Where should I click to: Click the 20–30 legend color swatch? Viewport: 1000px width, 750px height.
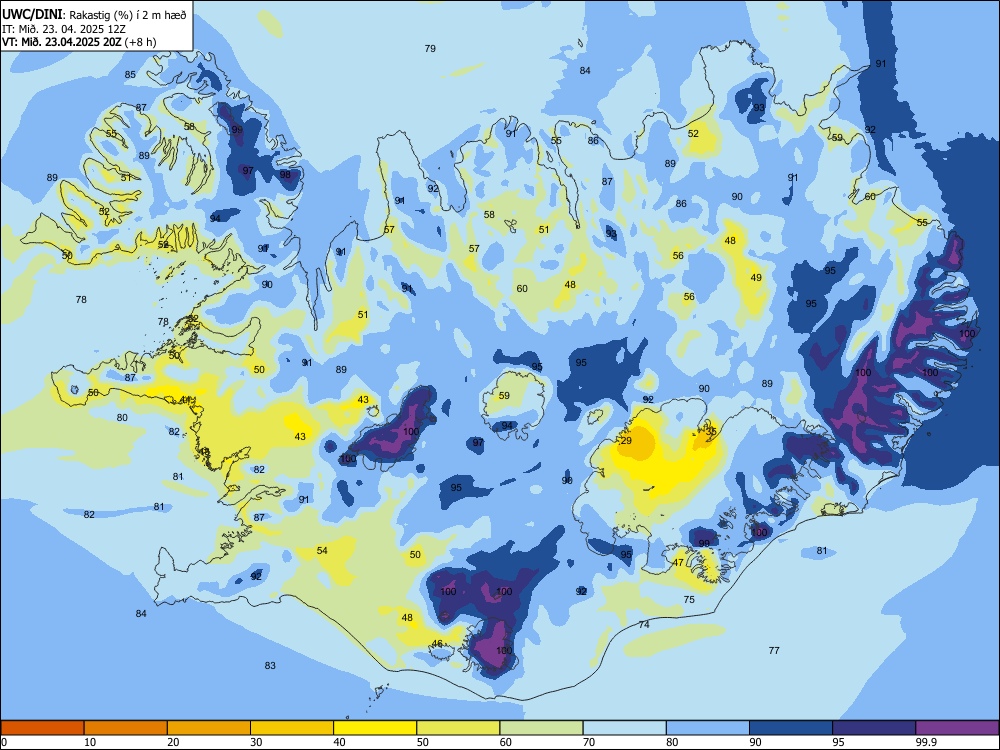(209, 728)
